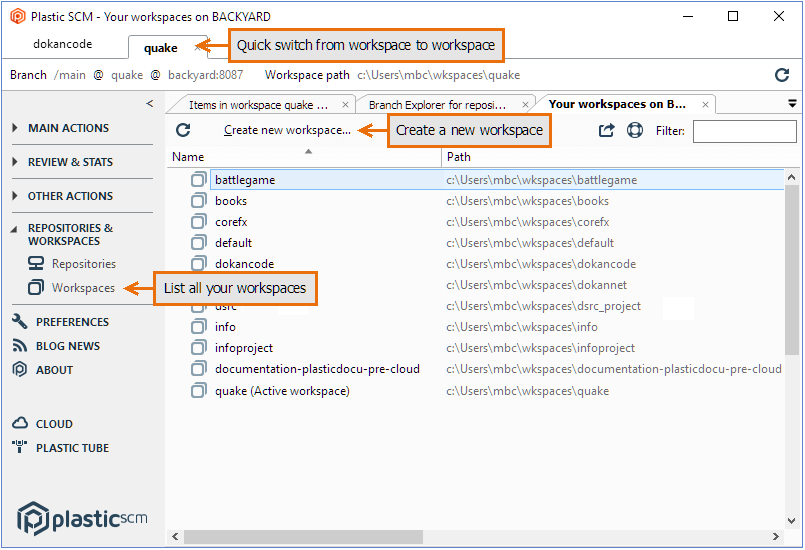The width and height of the screenshot is (805, 550).
Task: Click the Plastic SCM title bar logo
Action: tap(18, 16)
